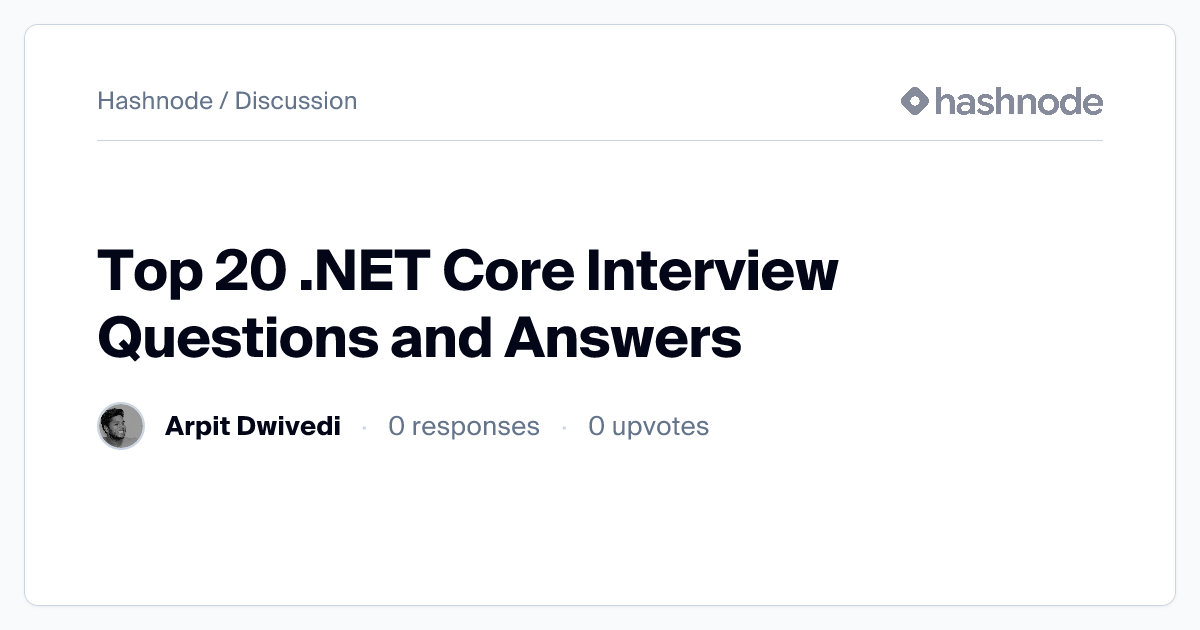Select Discussion in the breadcrumb
1200x630 pixels.
coord(296,101)
